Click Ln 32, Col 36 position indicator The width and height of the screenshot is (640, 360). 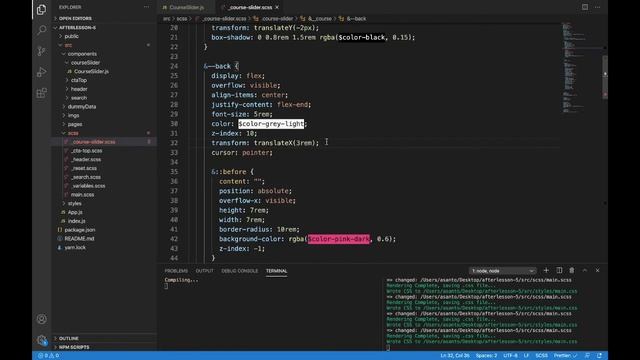click(x=455, y=356)
